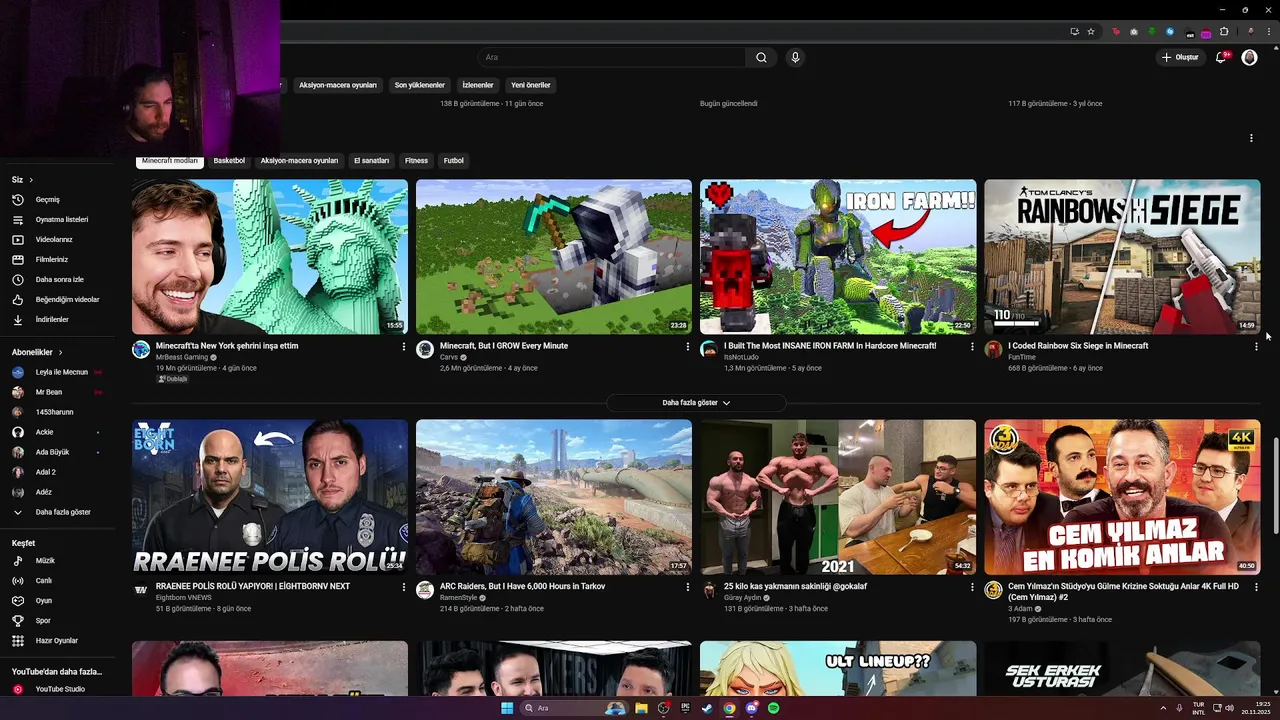Open MrBeast Gaming channel link
The height and width of the screenshot is (720, 1280).
pyautogui.click(x=182, y=357)
